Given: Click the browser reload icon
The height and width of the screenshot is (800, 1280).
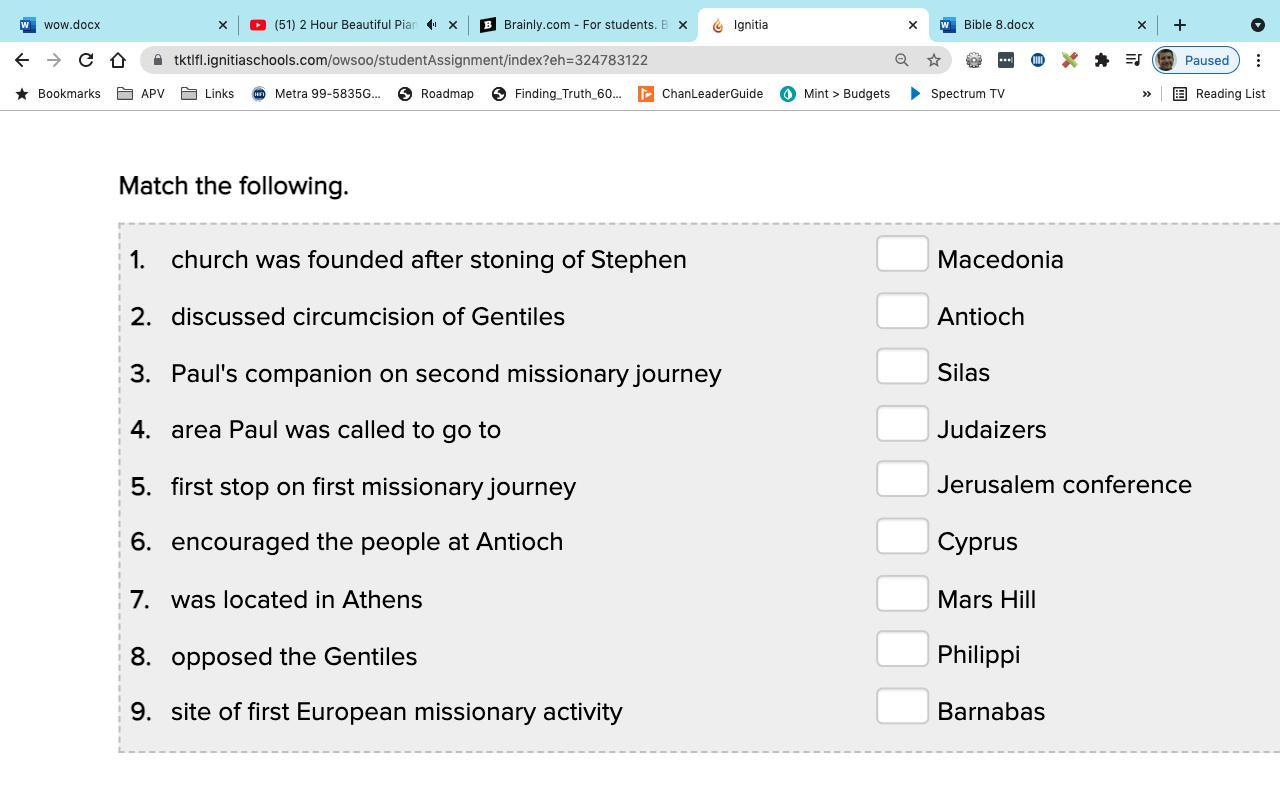Looking at the screenshot, I should coord(86,60).
